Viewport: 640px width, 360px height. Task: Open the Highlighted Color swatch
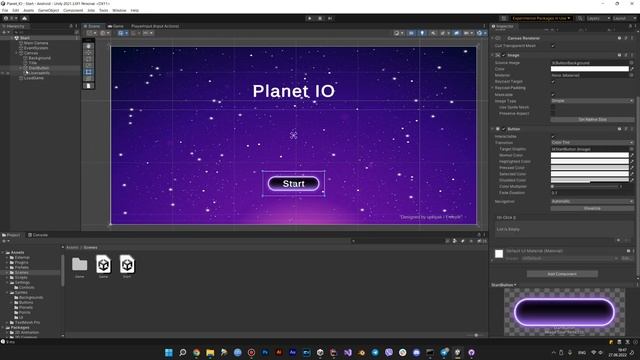tap(590, 162)
